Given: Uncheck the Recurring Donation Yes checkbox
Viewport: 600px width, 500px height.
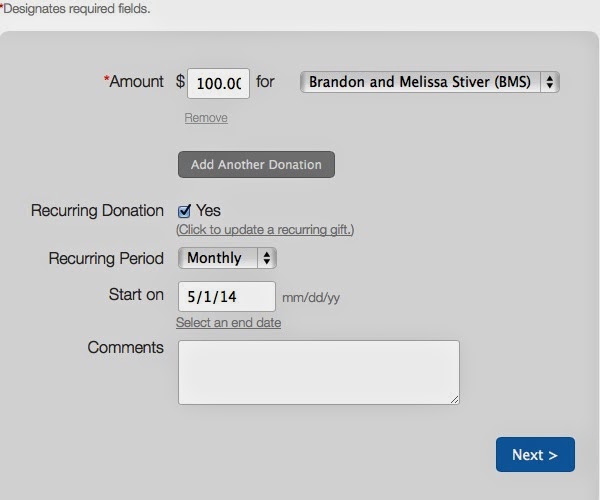Looking at the screenshot, I should 184,211.
